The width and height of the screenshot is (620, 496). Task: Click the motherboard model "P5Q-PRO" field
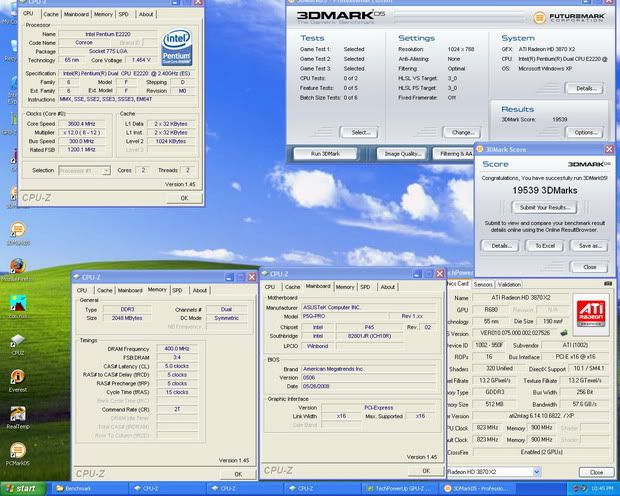coord(345,316)
